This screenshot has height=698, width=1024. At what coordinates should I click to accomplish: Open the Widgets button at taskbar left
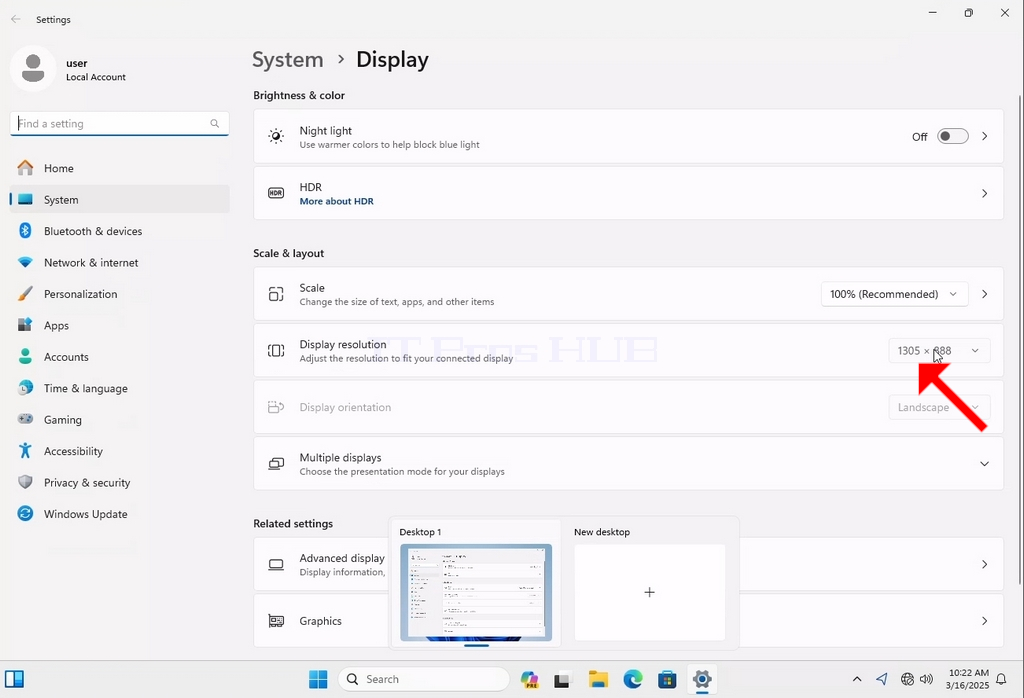tap(14, 679)
